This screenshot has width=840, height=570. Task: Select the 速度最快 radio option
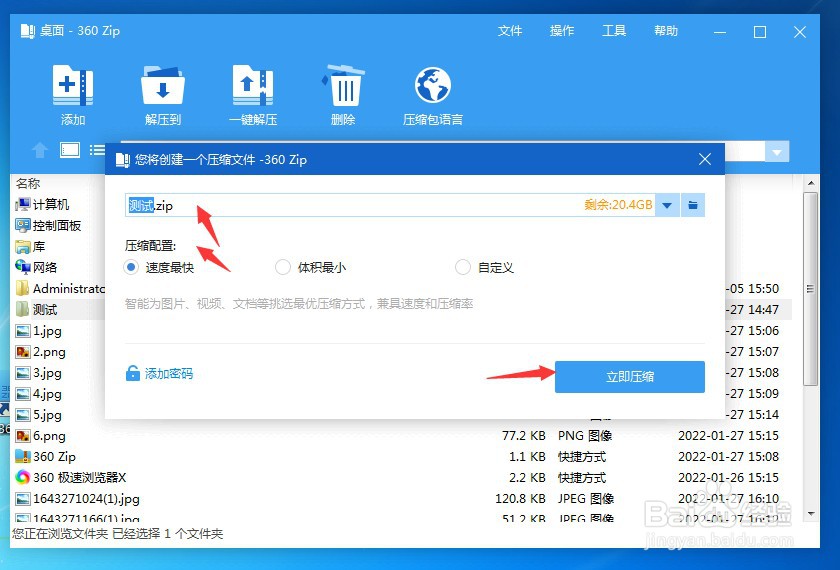[131, 267]
